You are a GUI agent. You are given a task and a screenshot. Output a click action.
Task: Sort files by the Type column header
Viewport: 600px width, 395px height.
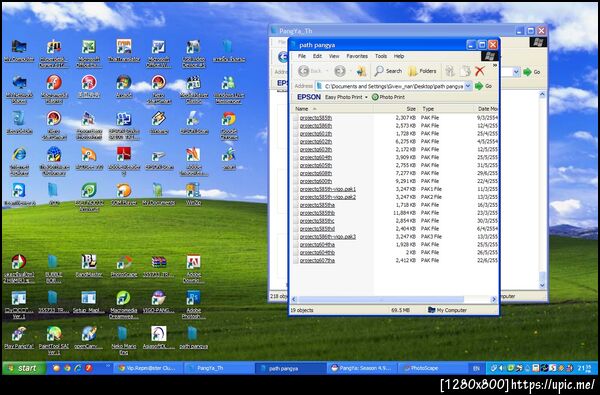pyautogui.click(x=447, y=109)
